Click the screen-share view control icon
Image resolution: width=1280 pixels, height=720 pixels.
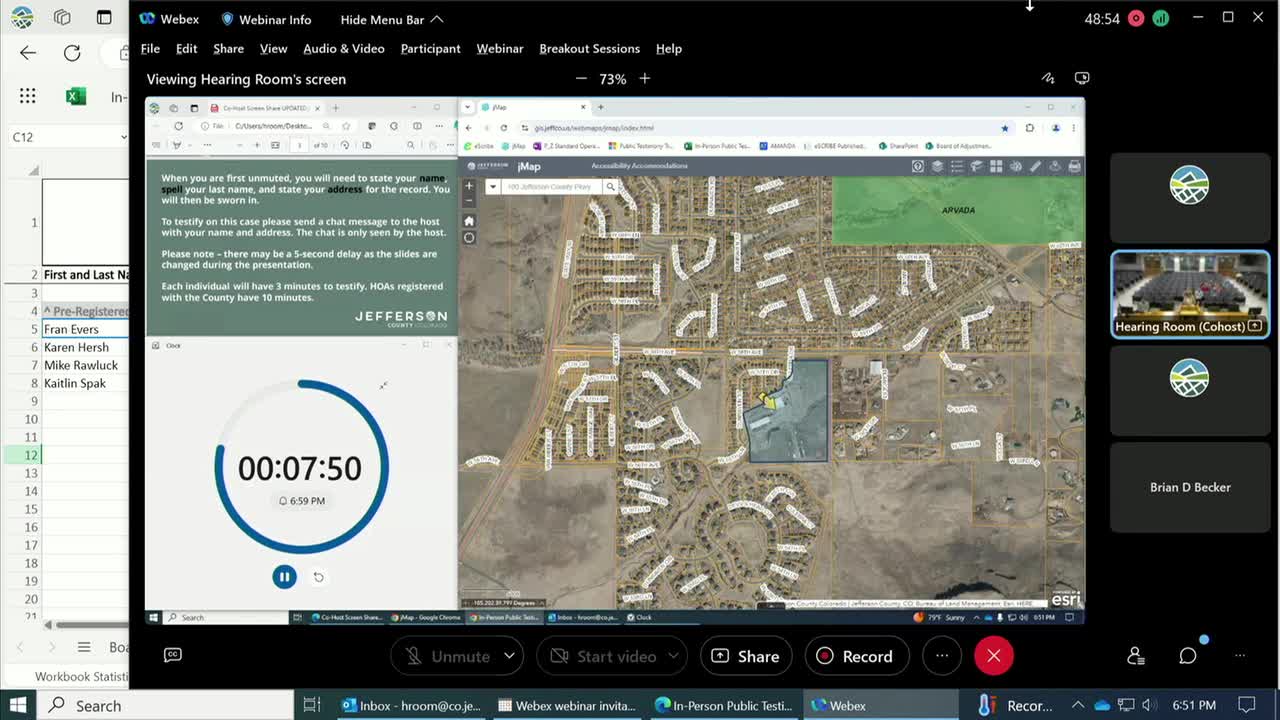(x=1082, y=78)
